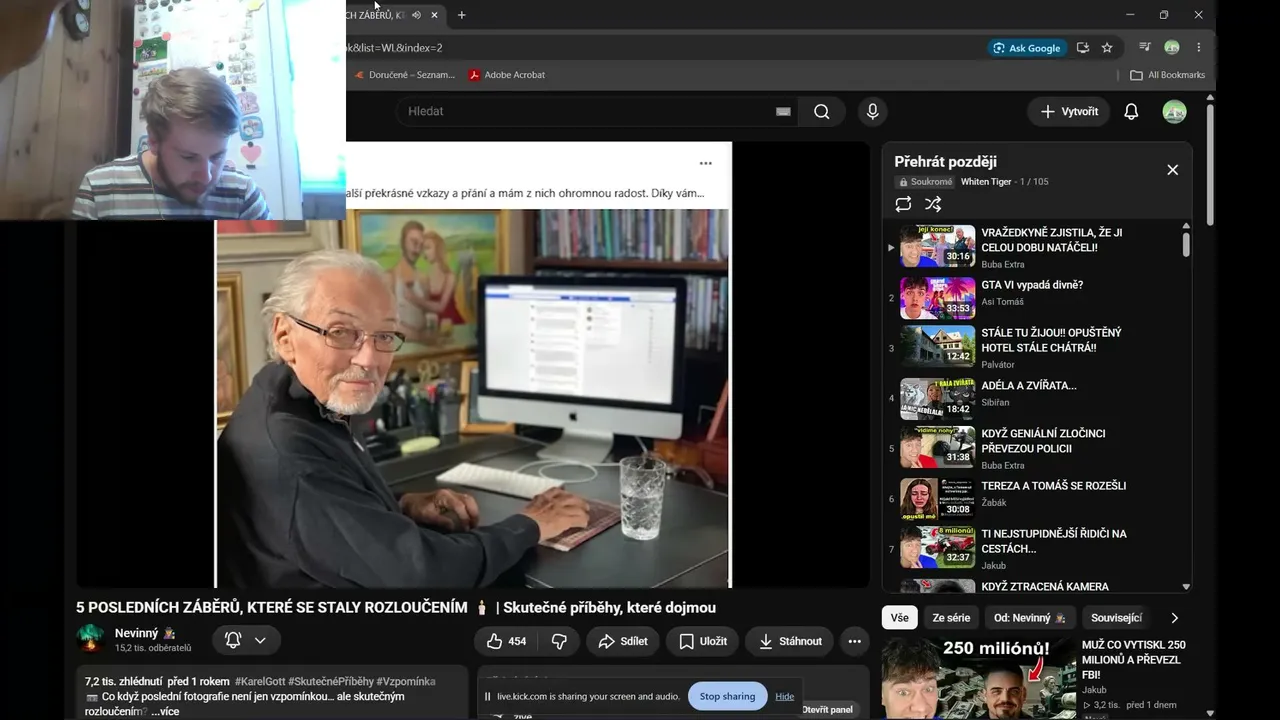Click the Whiten Tiger playlist owner name
1280x720 pixels.
click(986, 182)
